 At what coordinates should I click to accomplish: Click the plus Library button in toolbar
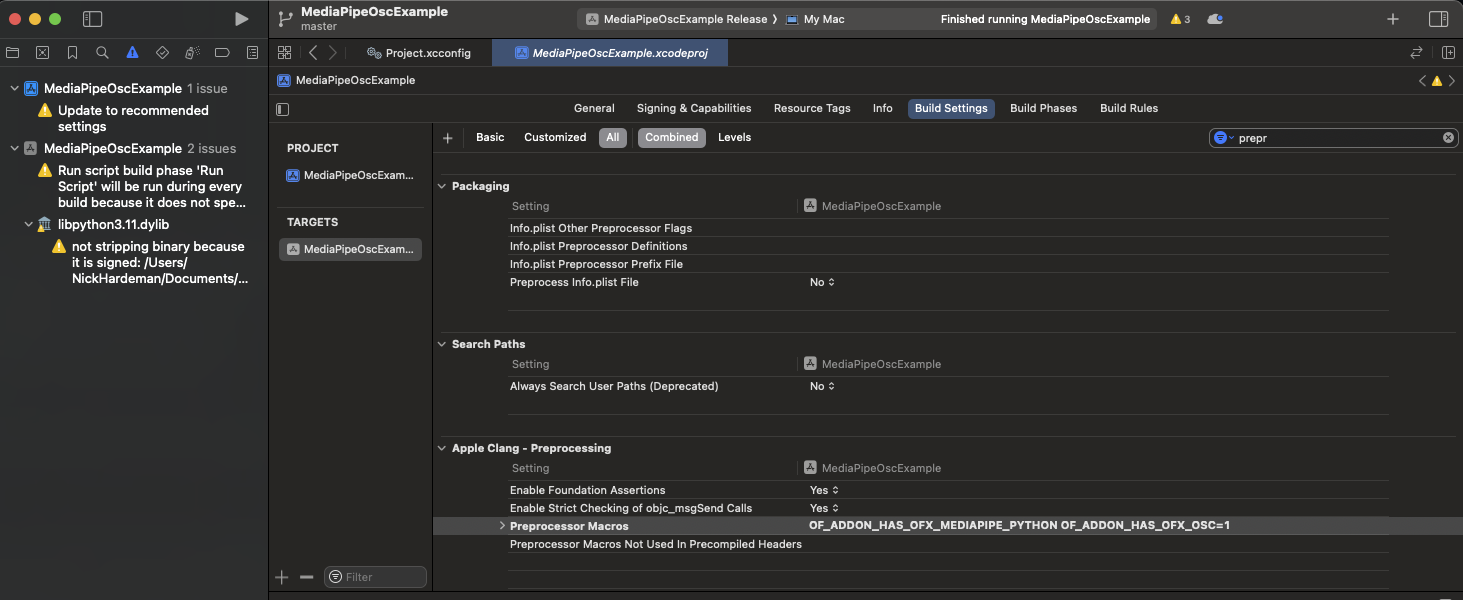(x=1393, y=19)
